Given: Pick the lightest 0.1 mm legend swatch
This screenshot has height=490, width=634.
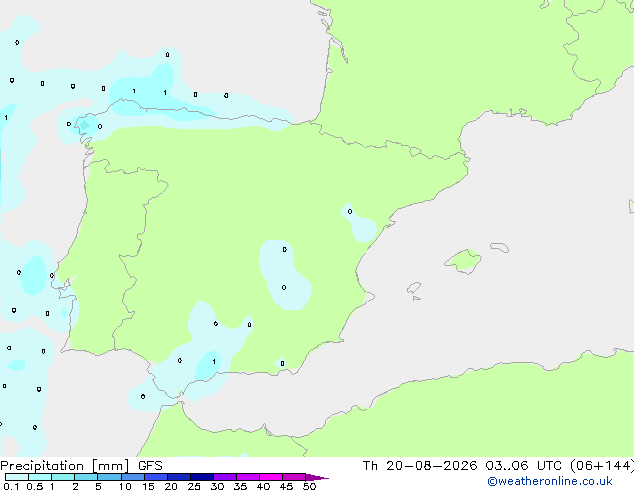Looking at the screenshot, I should pos(17,477).
